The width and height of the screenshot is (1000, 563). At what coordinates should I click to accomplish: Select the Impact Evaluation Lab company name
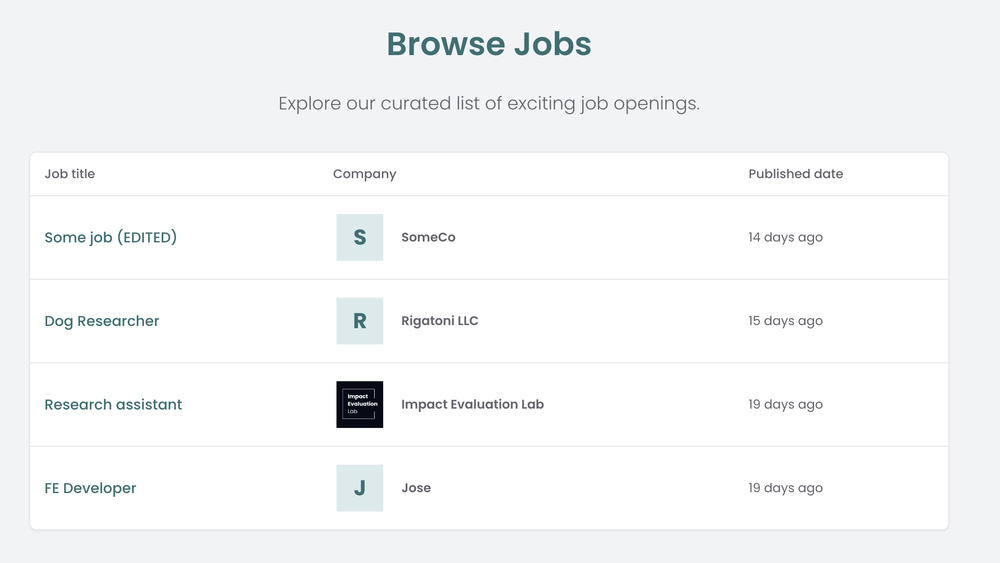[x=472, y=404]
